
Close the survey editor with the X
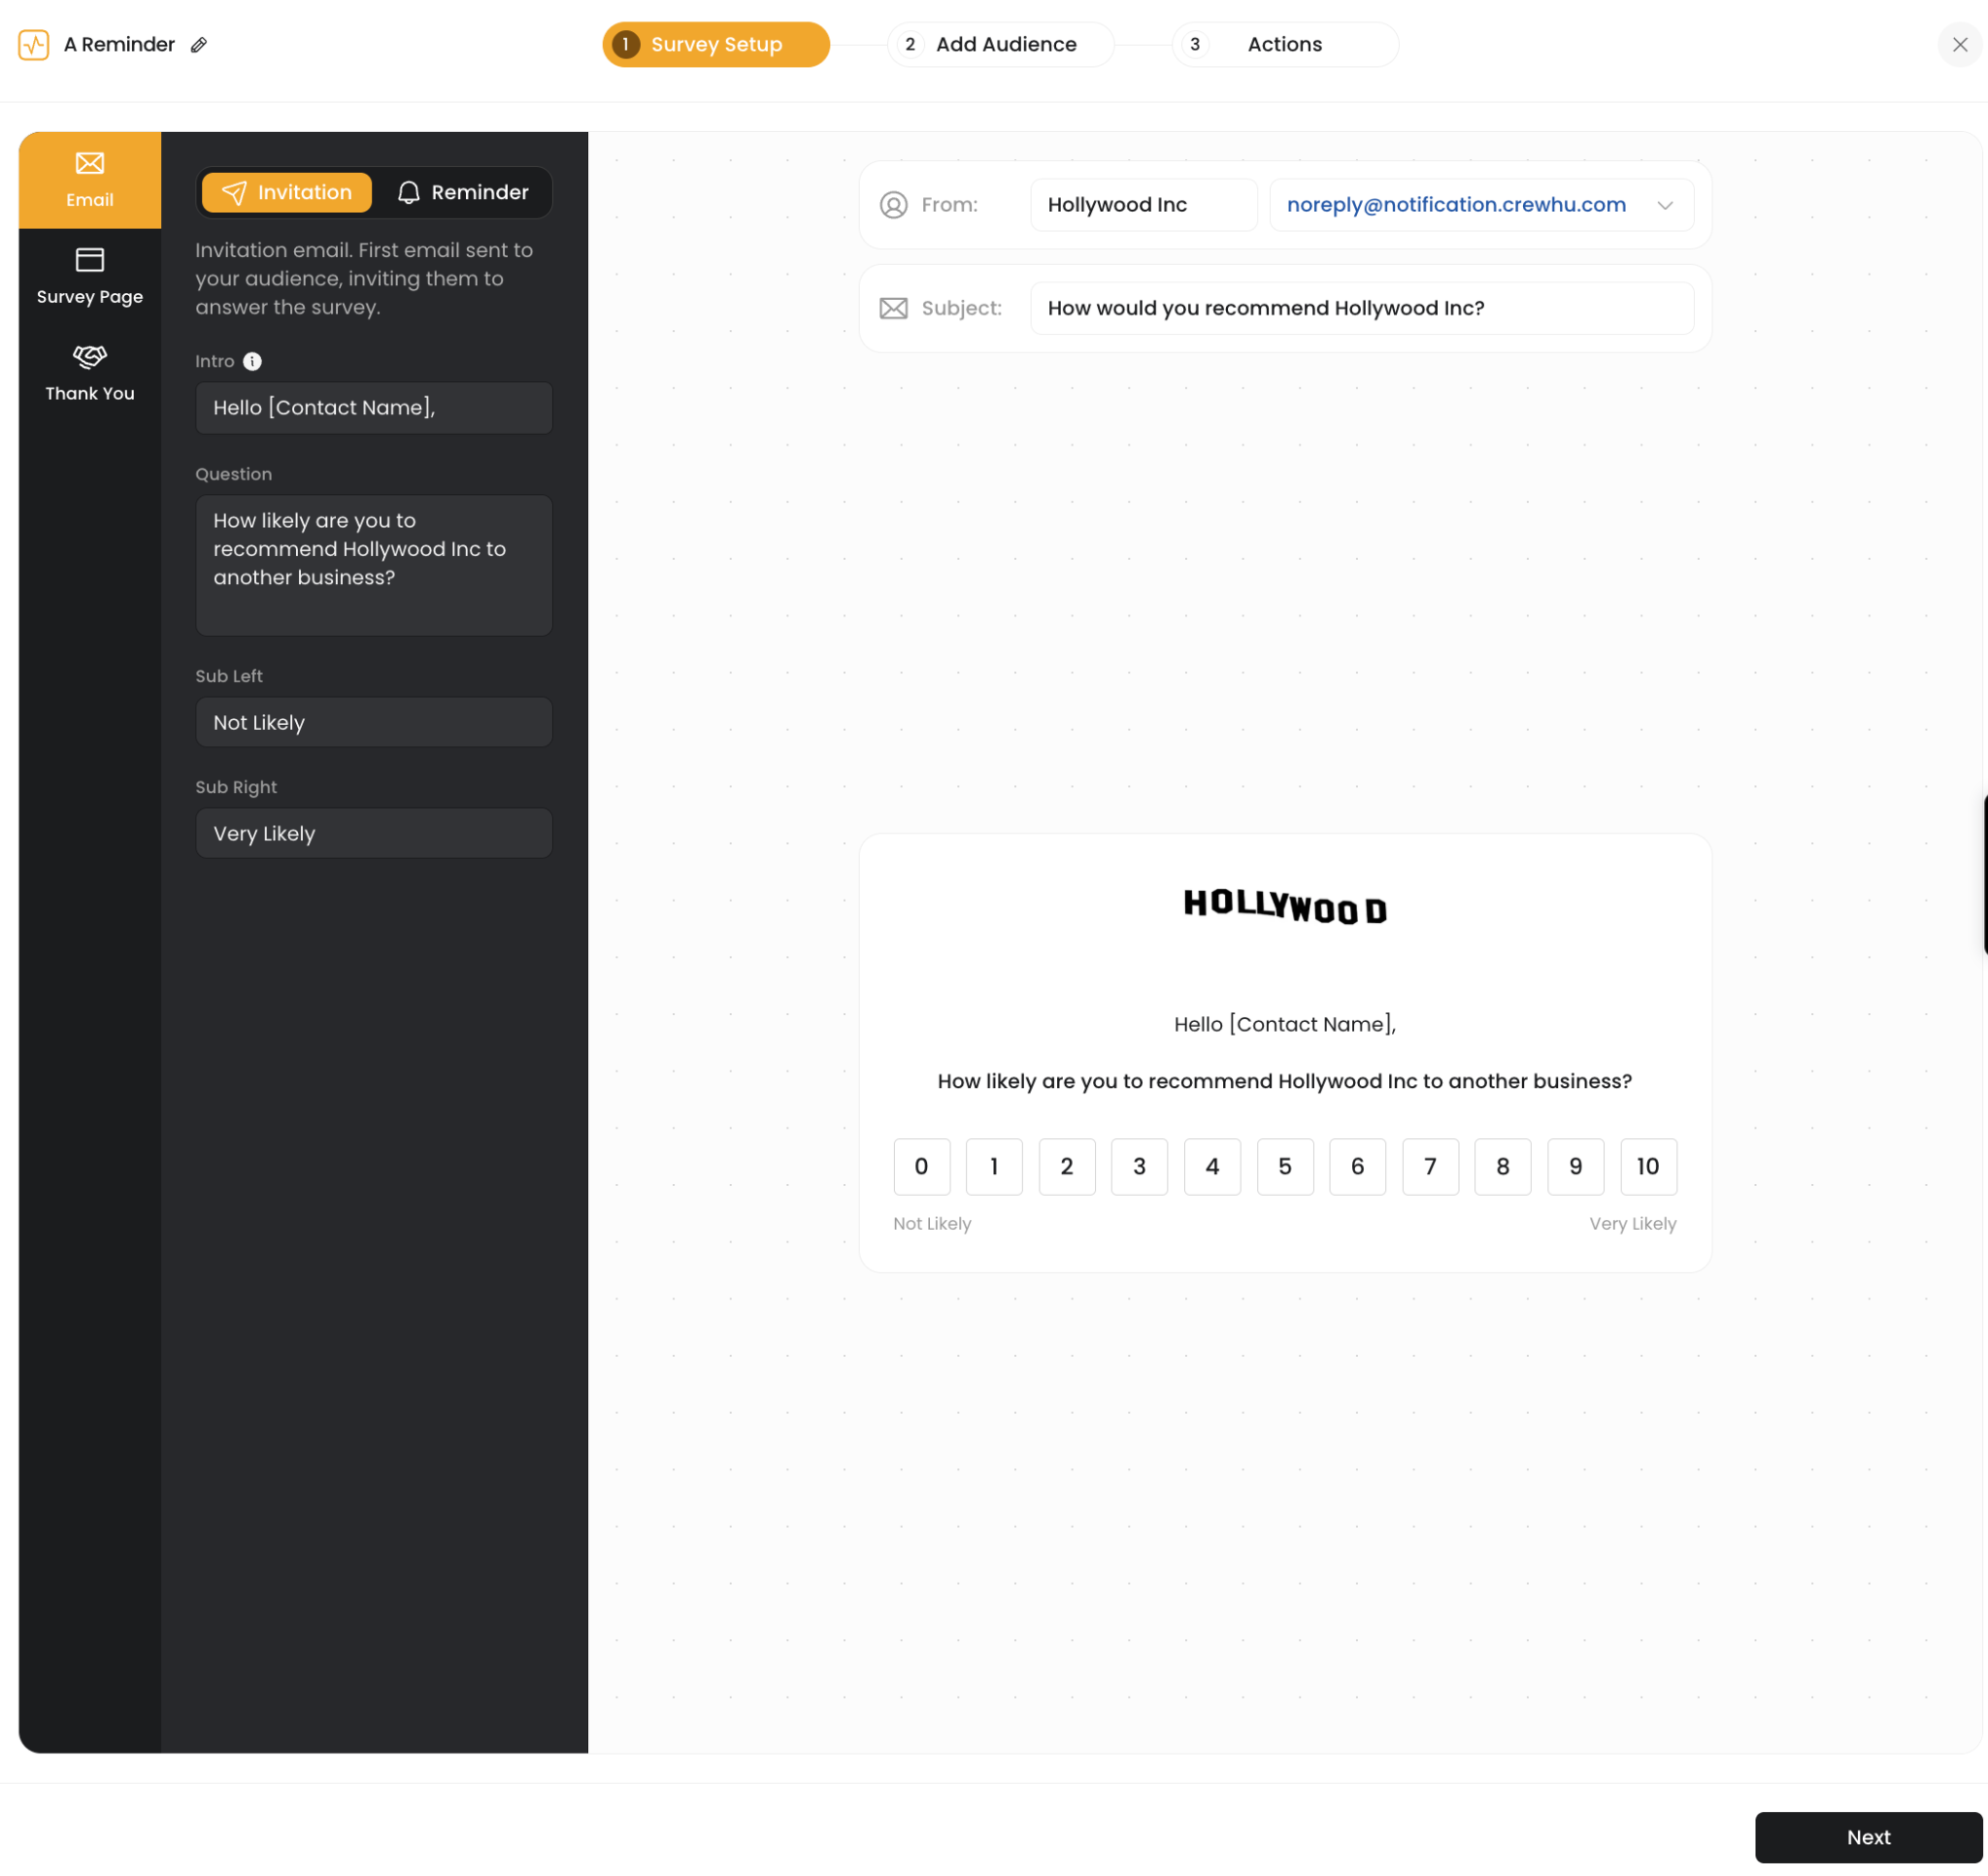coord(1959,45)
